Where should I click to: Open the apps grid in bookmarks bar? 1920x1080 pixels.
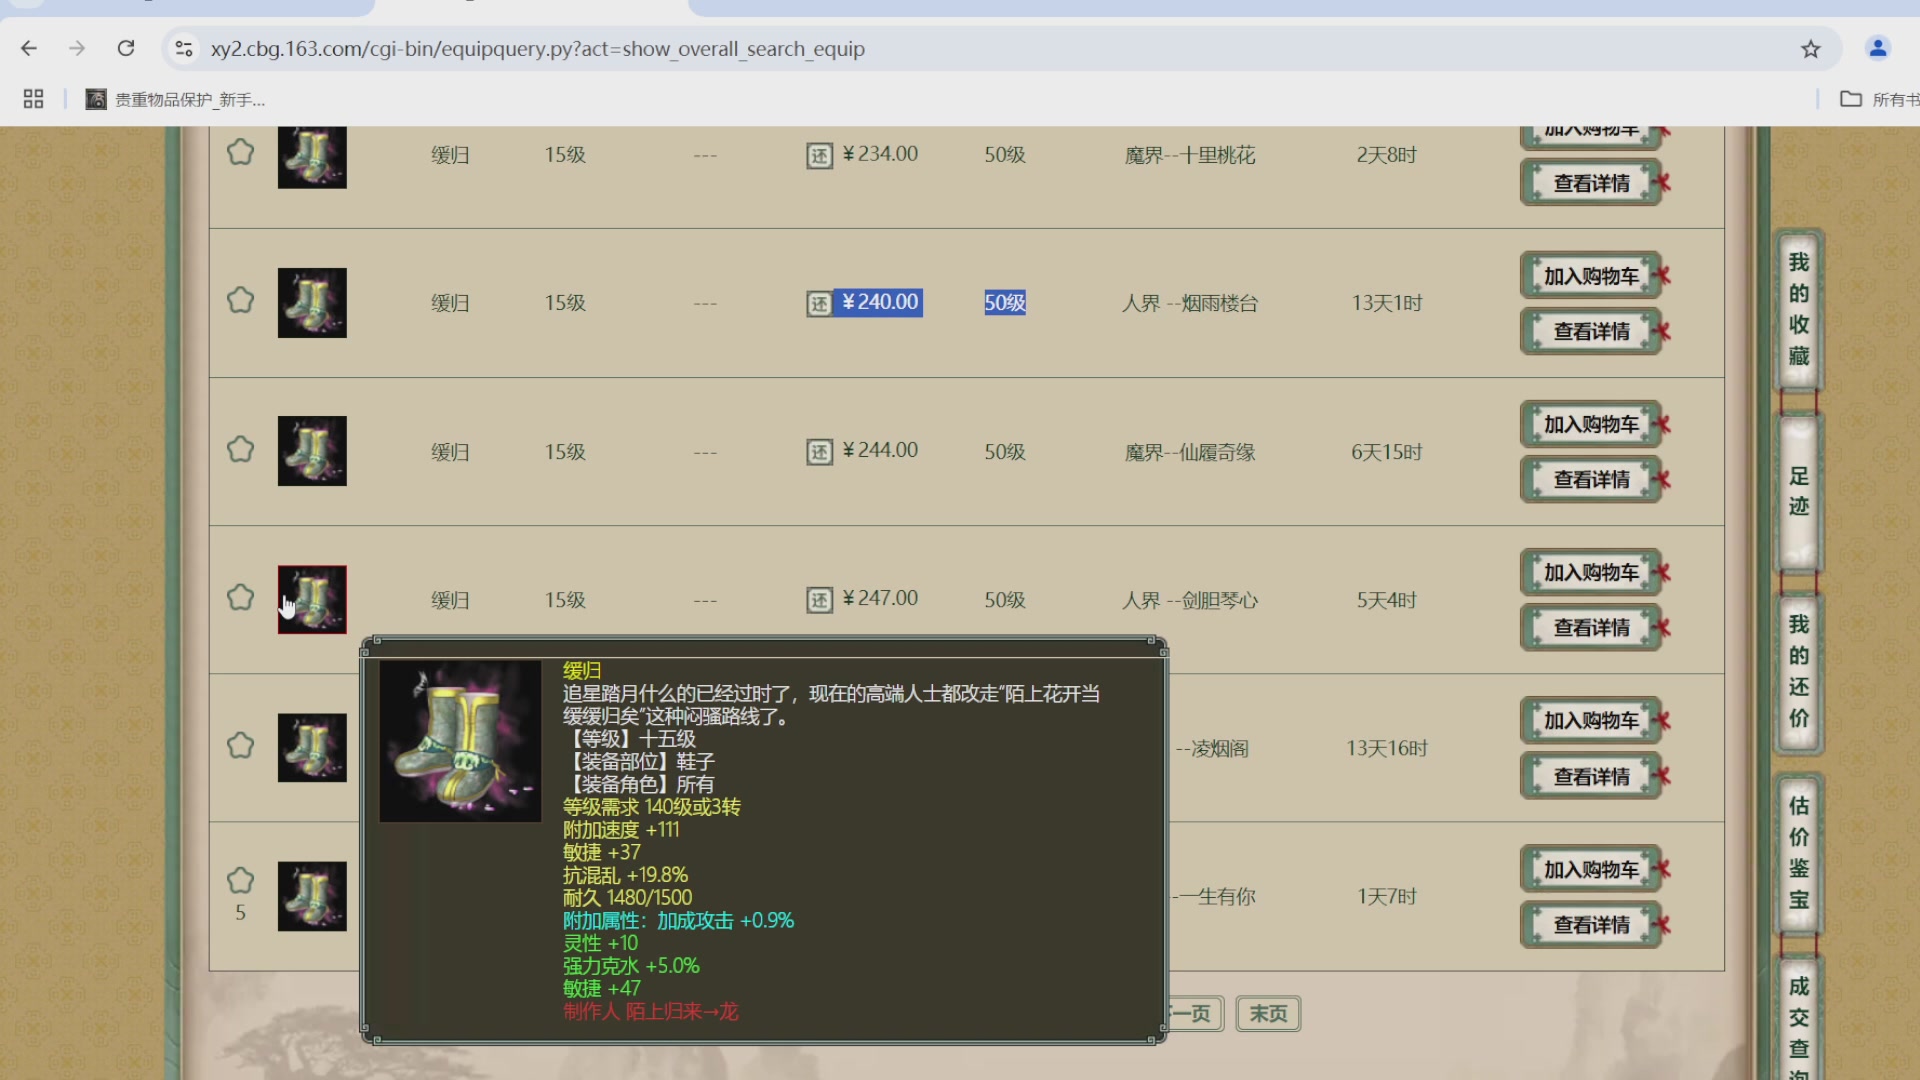tap(33, 99)
